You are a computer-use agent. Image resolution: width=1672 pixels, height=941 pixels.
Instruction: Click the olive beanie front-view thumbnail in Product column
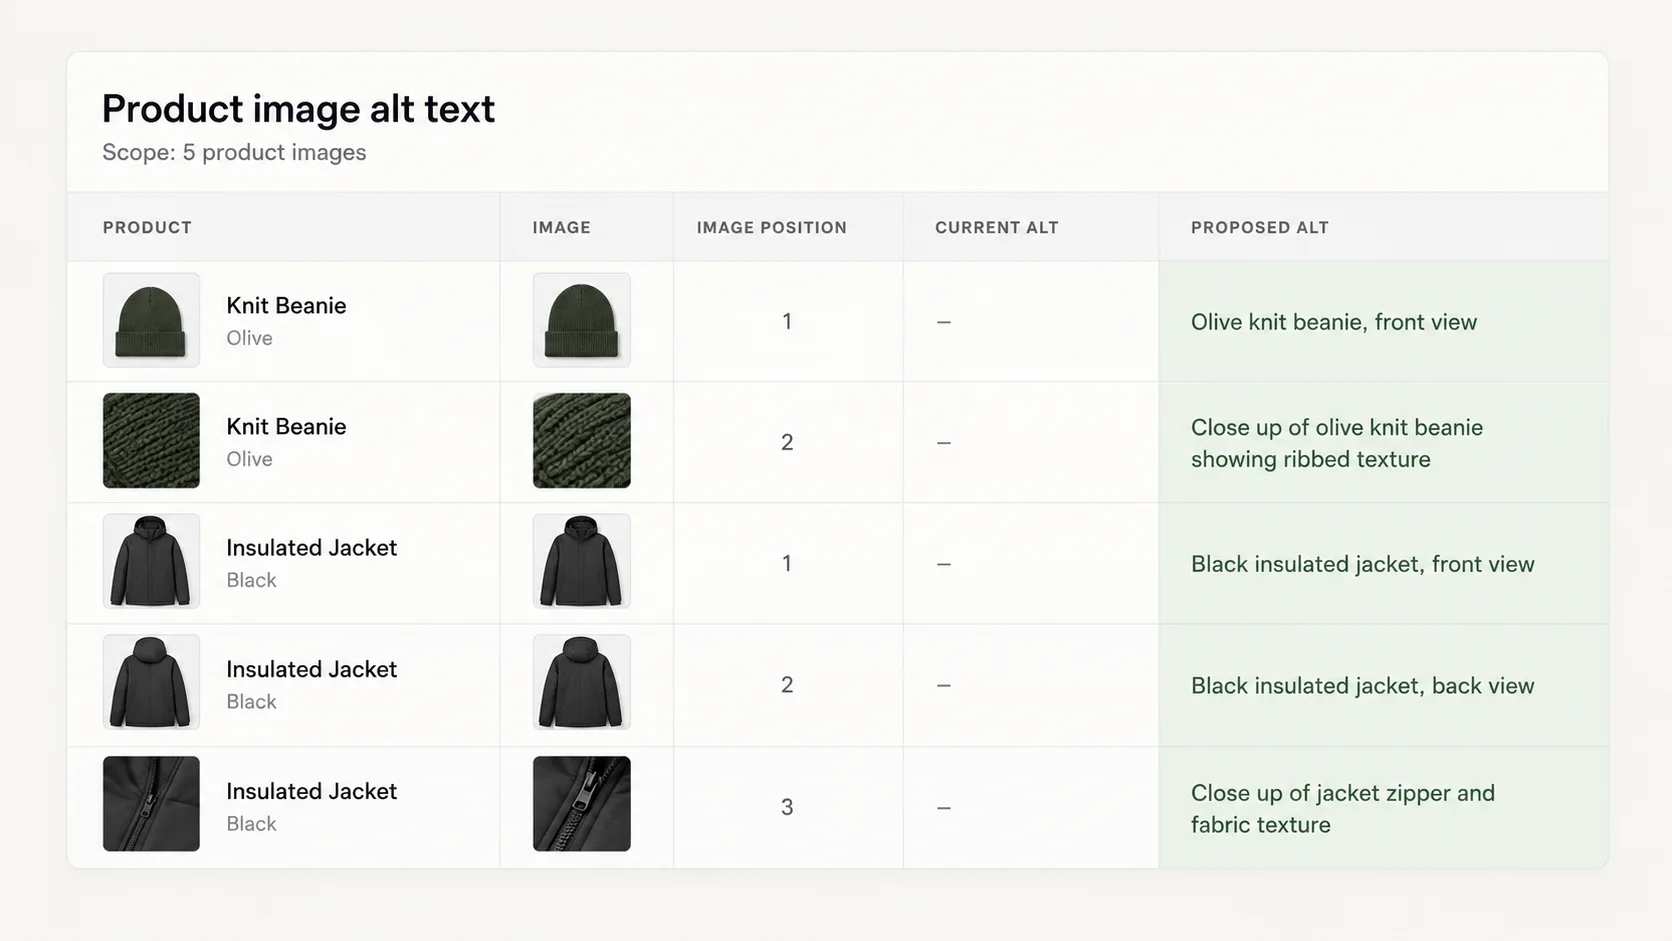[151, 320]
